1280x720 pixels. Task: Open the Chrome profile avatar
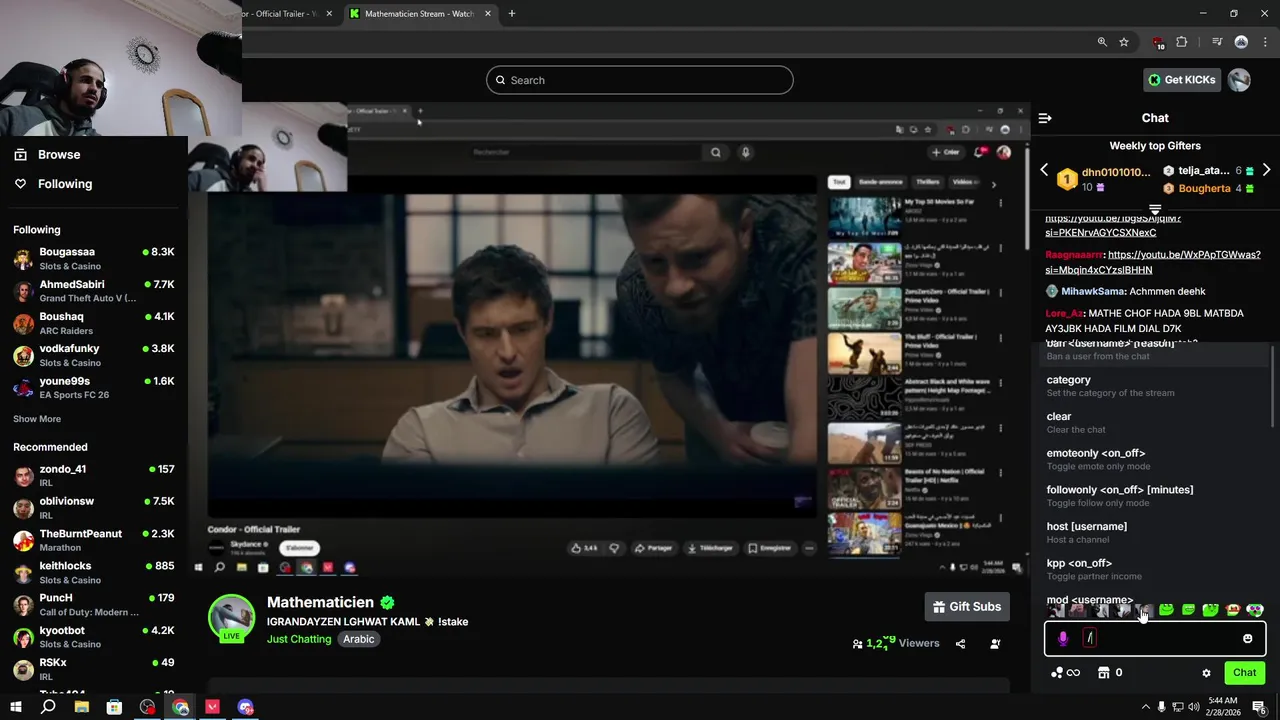[1241, 42]
